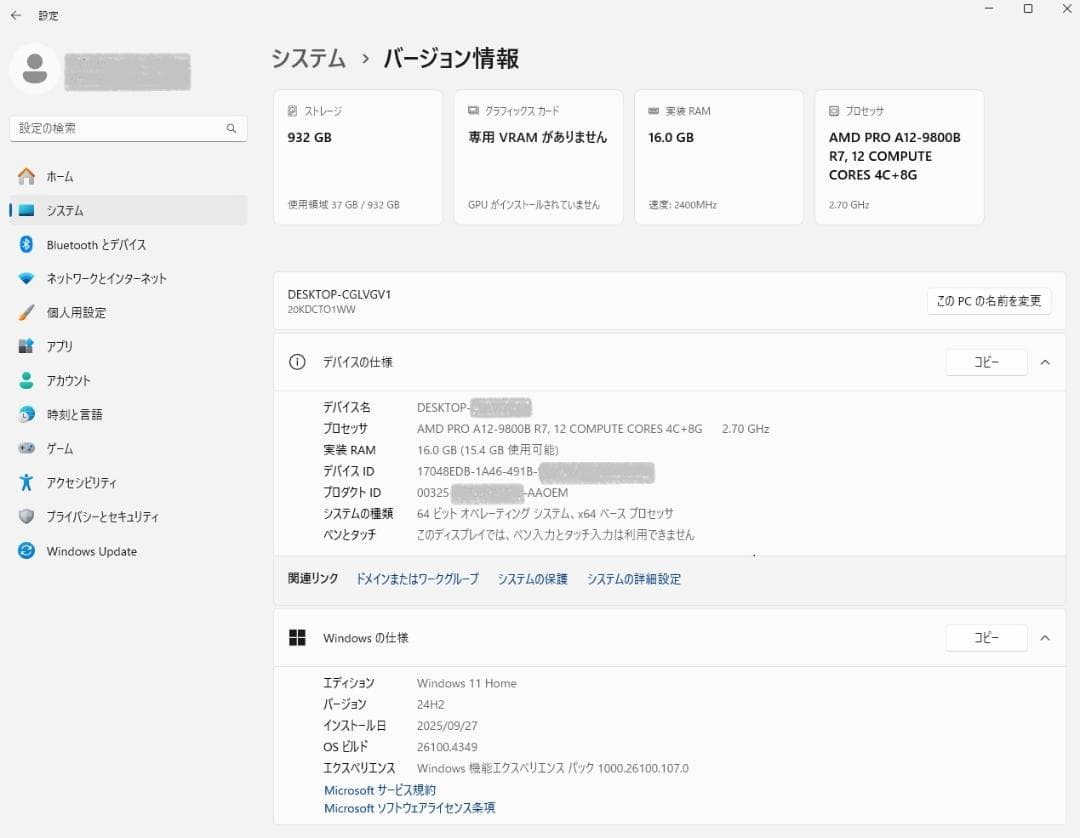Screen dimensions: 1080x838
Task: Open システムの詳細設定 link
Action: coord(634,579)
